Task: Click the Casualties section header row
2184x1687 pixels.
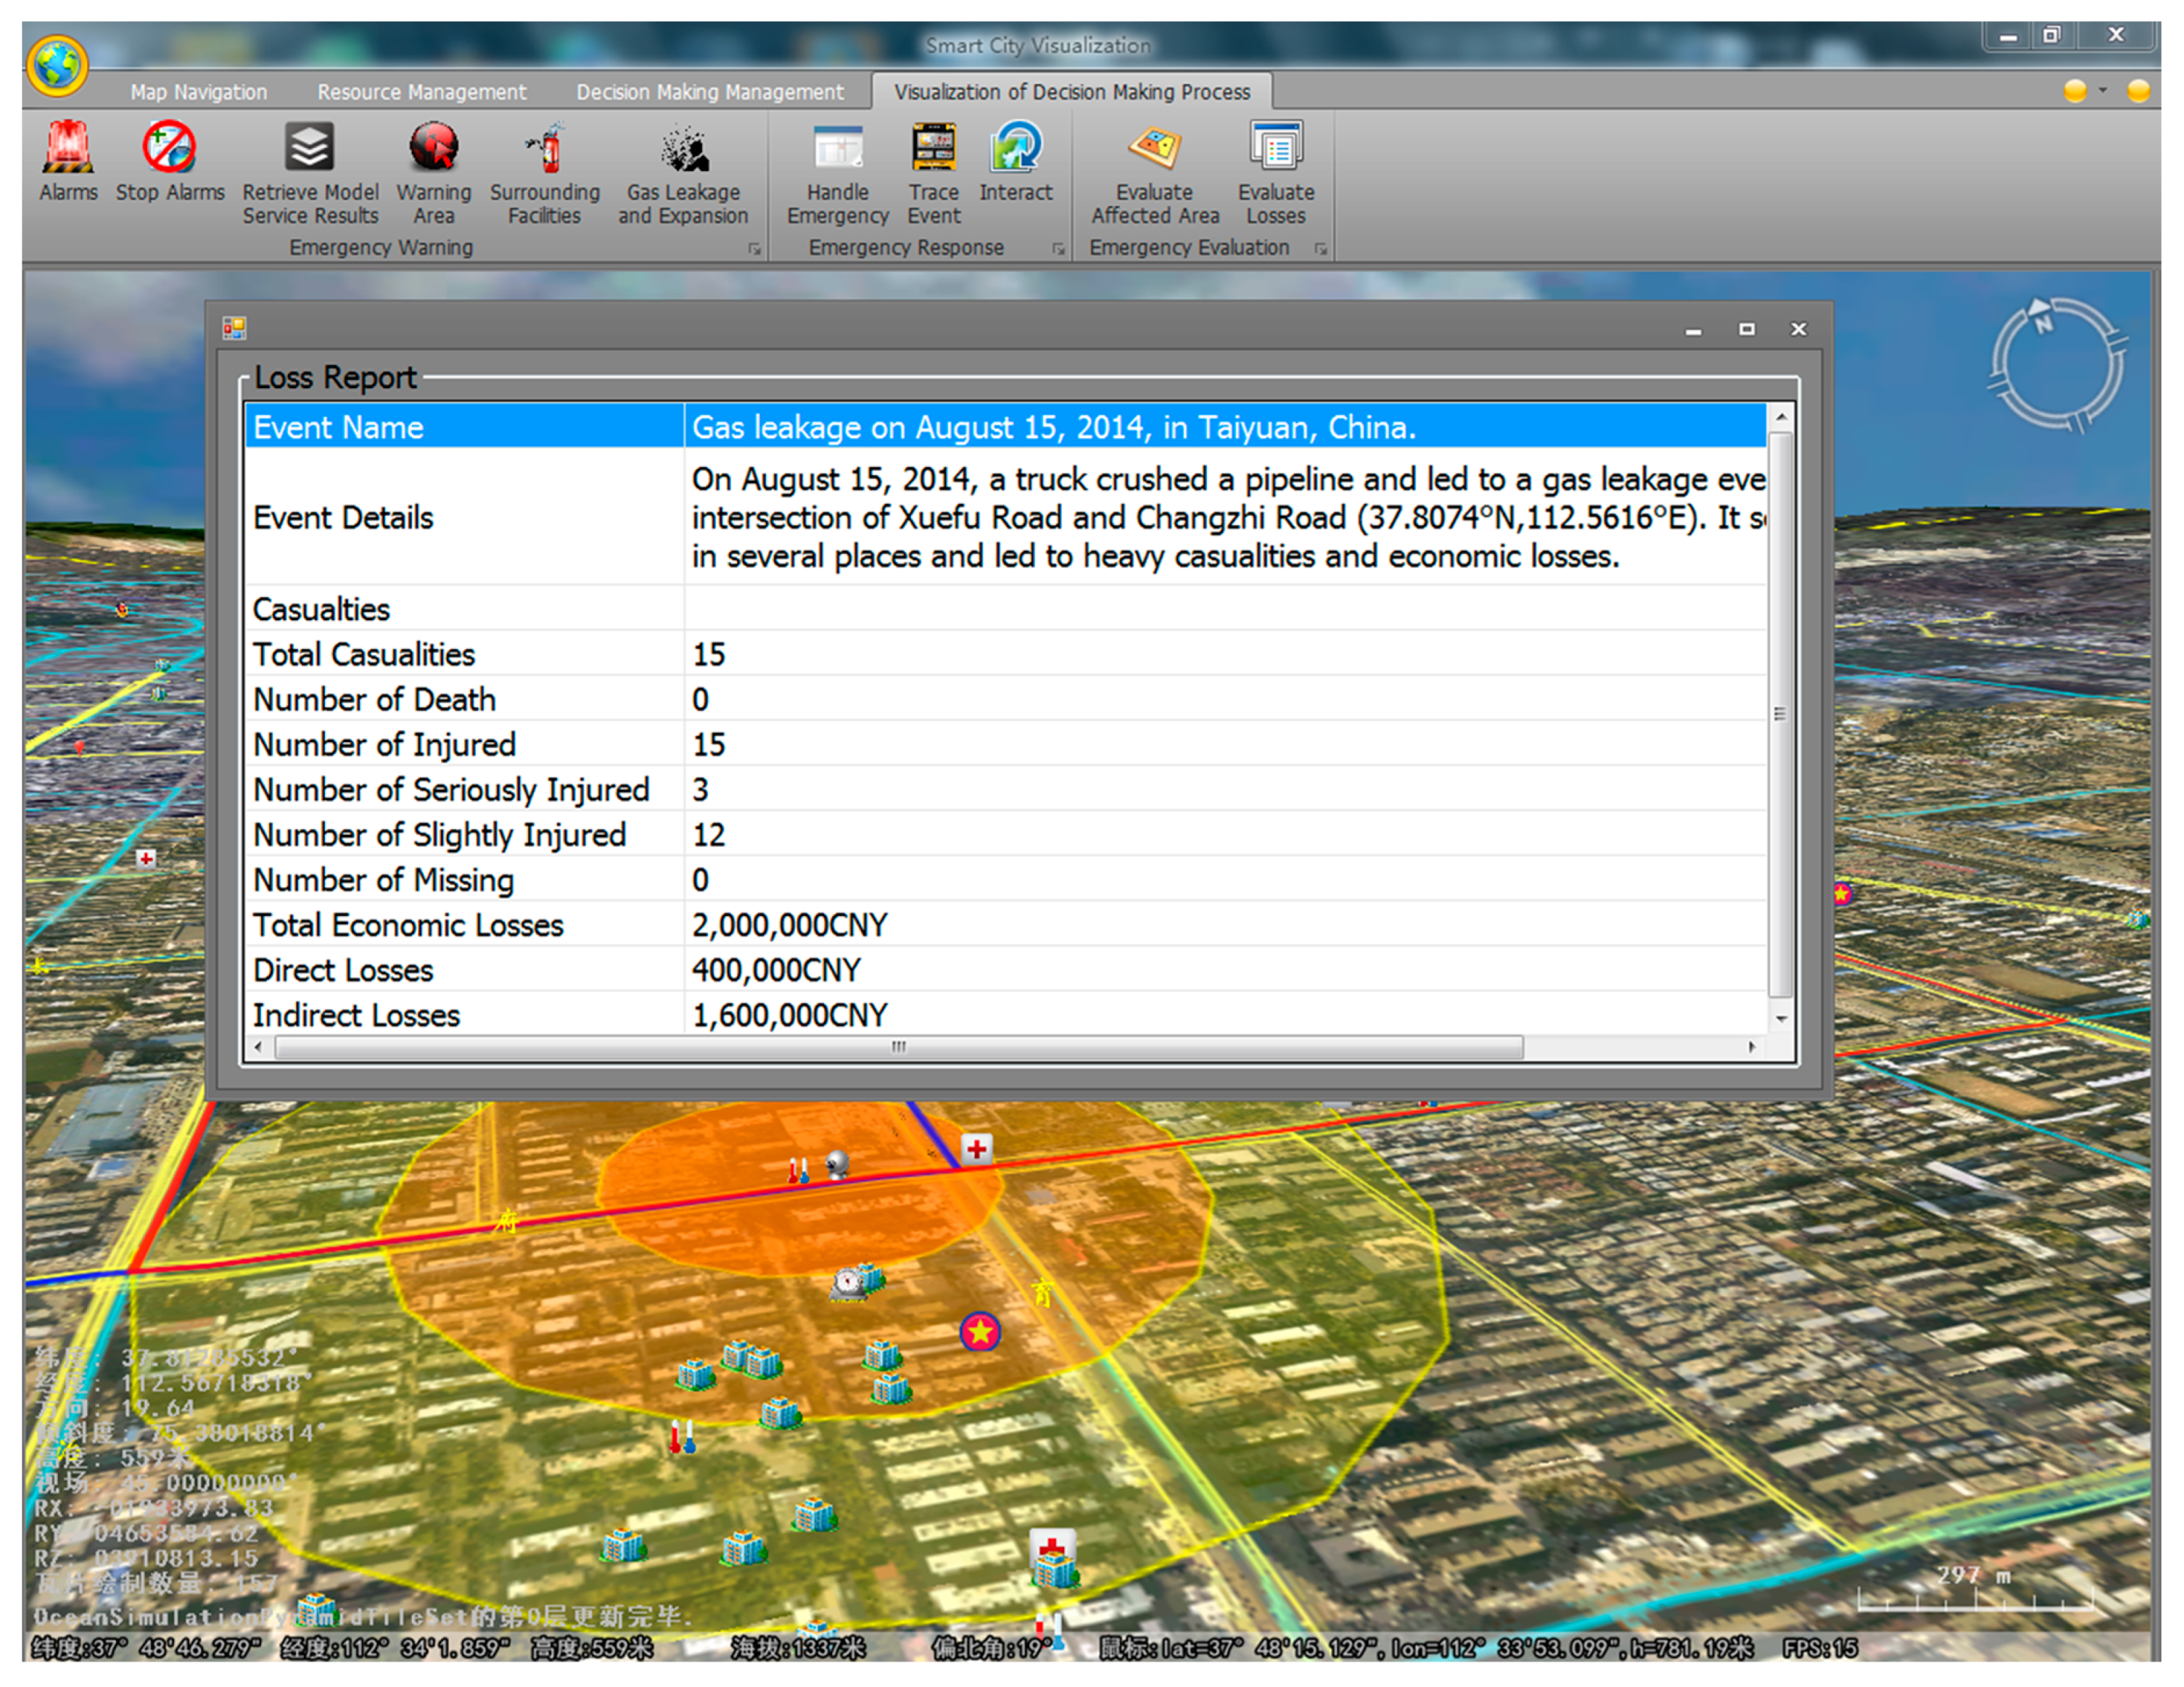Action: (1005, 609)
